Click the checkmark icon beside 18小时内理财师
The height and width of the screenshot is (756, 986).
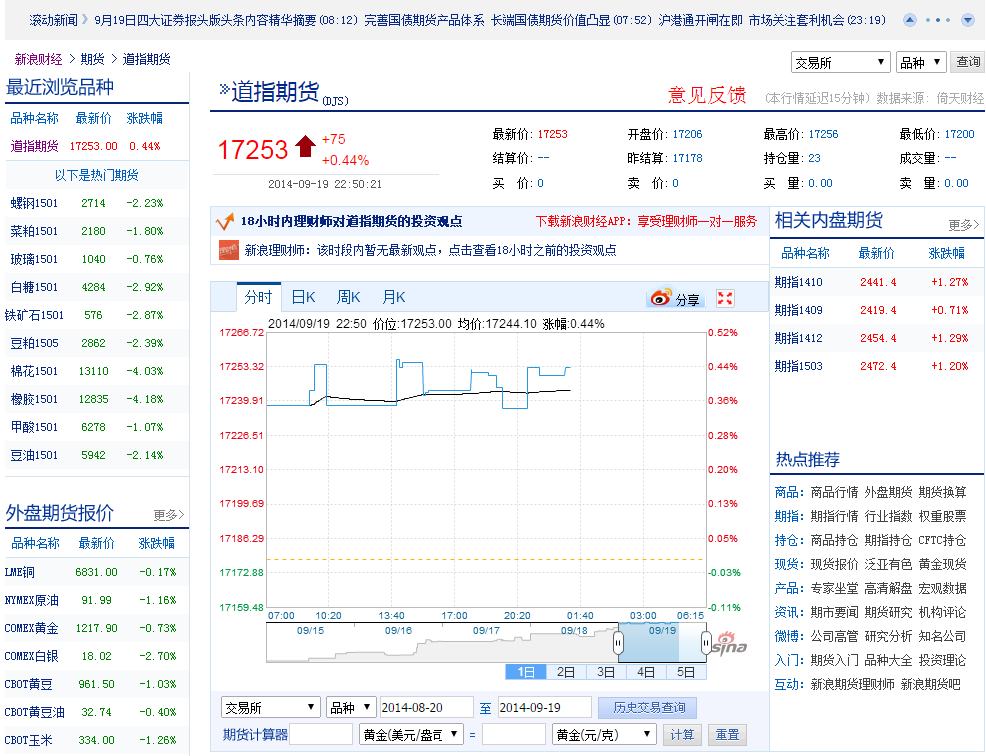(224, 221)
